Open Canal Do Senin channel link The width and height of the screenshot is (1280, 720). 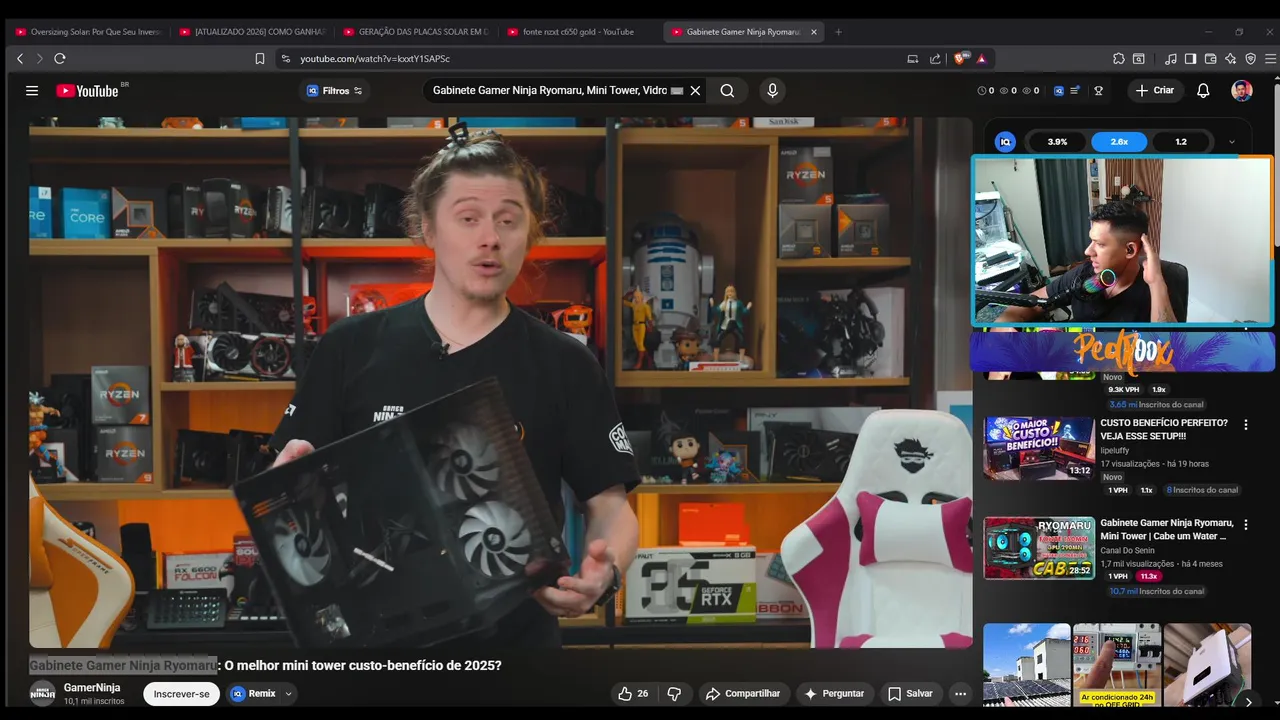(x=1128, y=550)
